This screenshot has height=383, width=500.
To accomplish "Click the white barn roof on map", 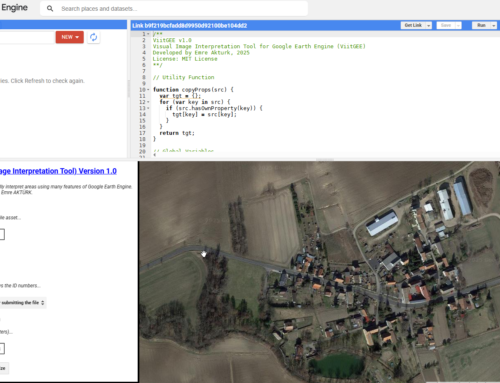I will point(382,223).
